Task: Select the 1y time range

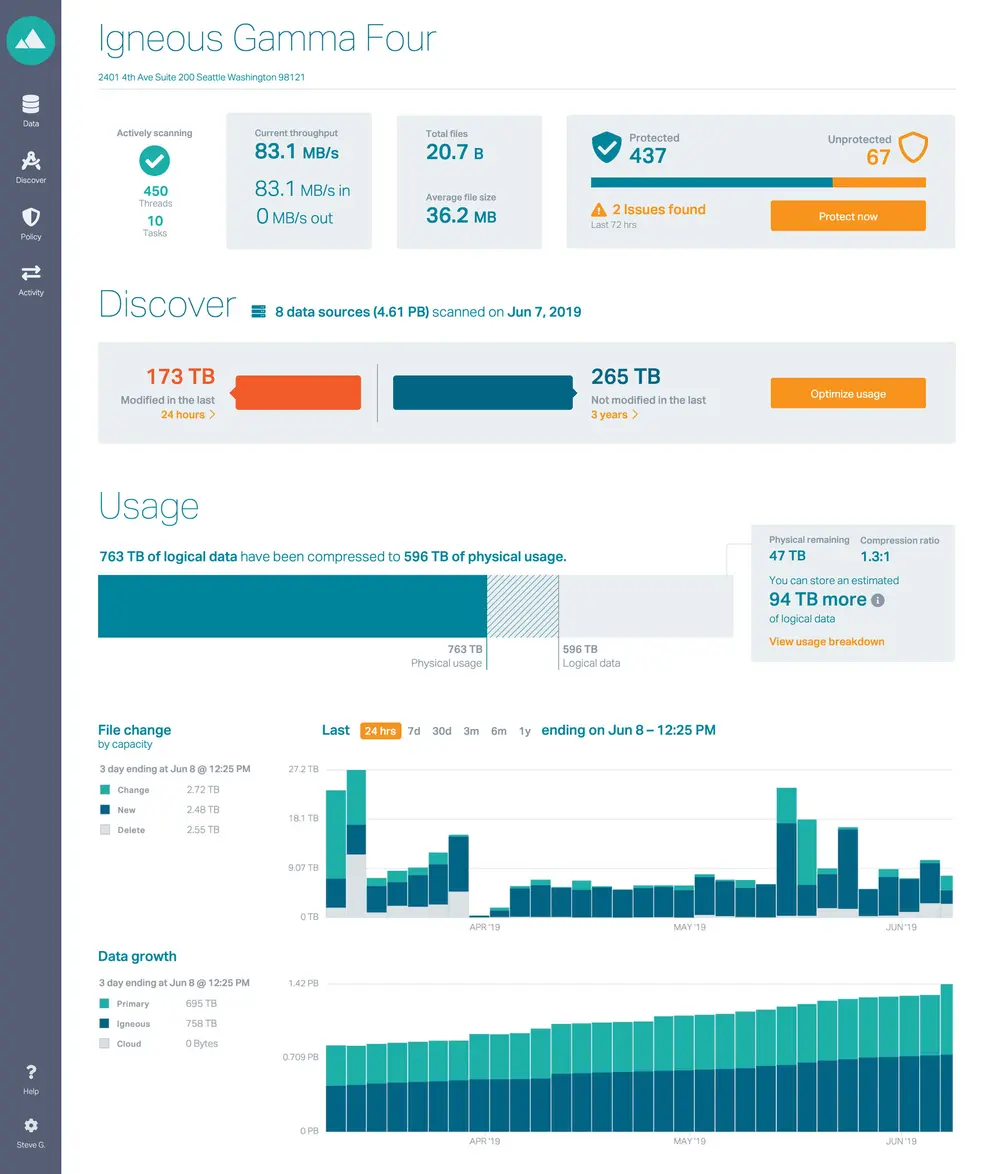Action: tap(525, 731)
